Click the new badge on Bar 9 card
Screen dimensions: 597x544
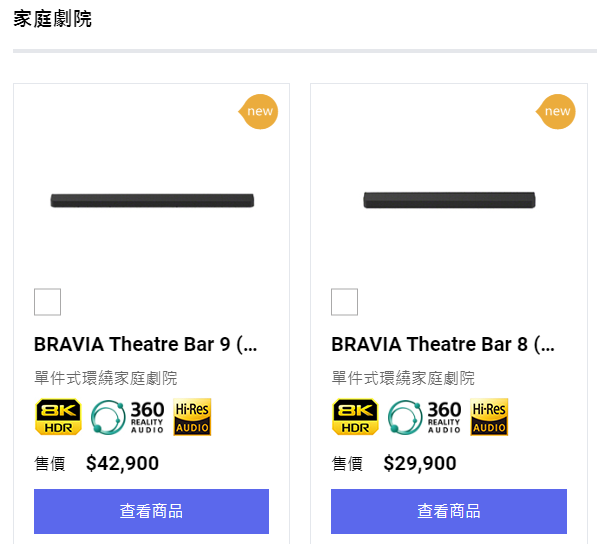click(x=259, y=112)
